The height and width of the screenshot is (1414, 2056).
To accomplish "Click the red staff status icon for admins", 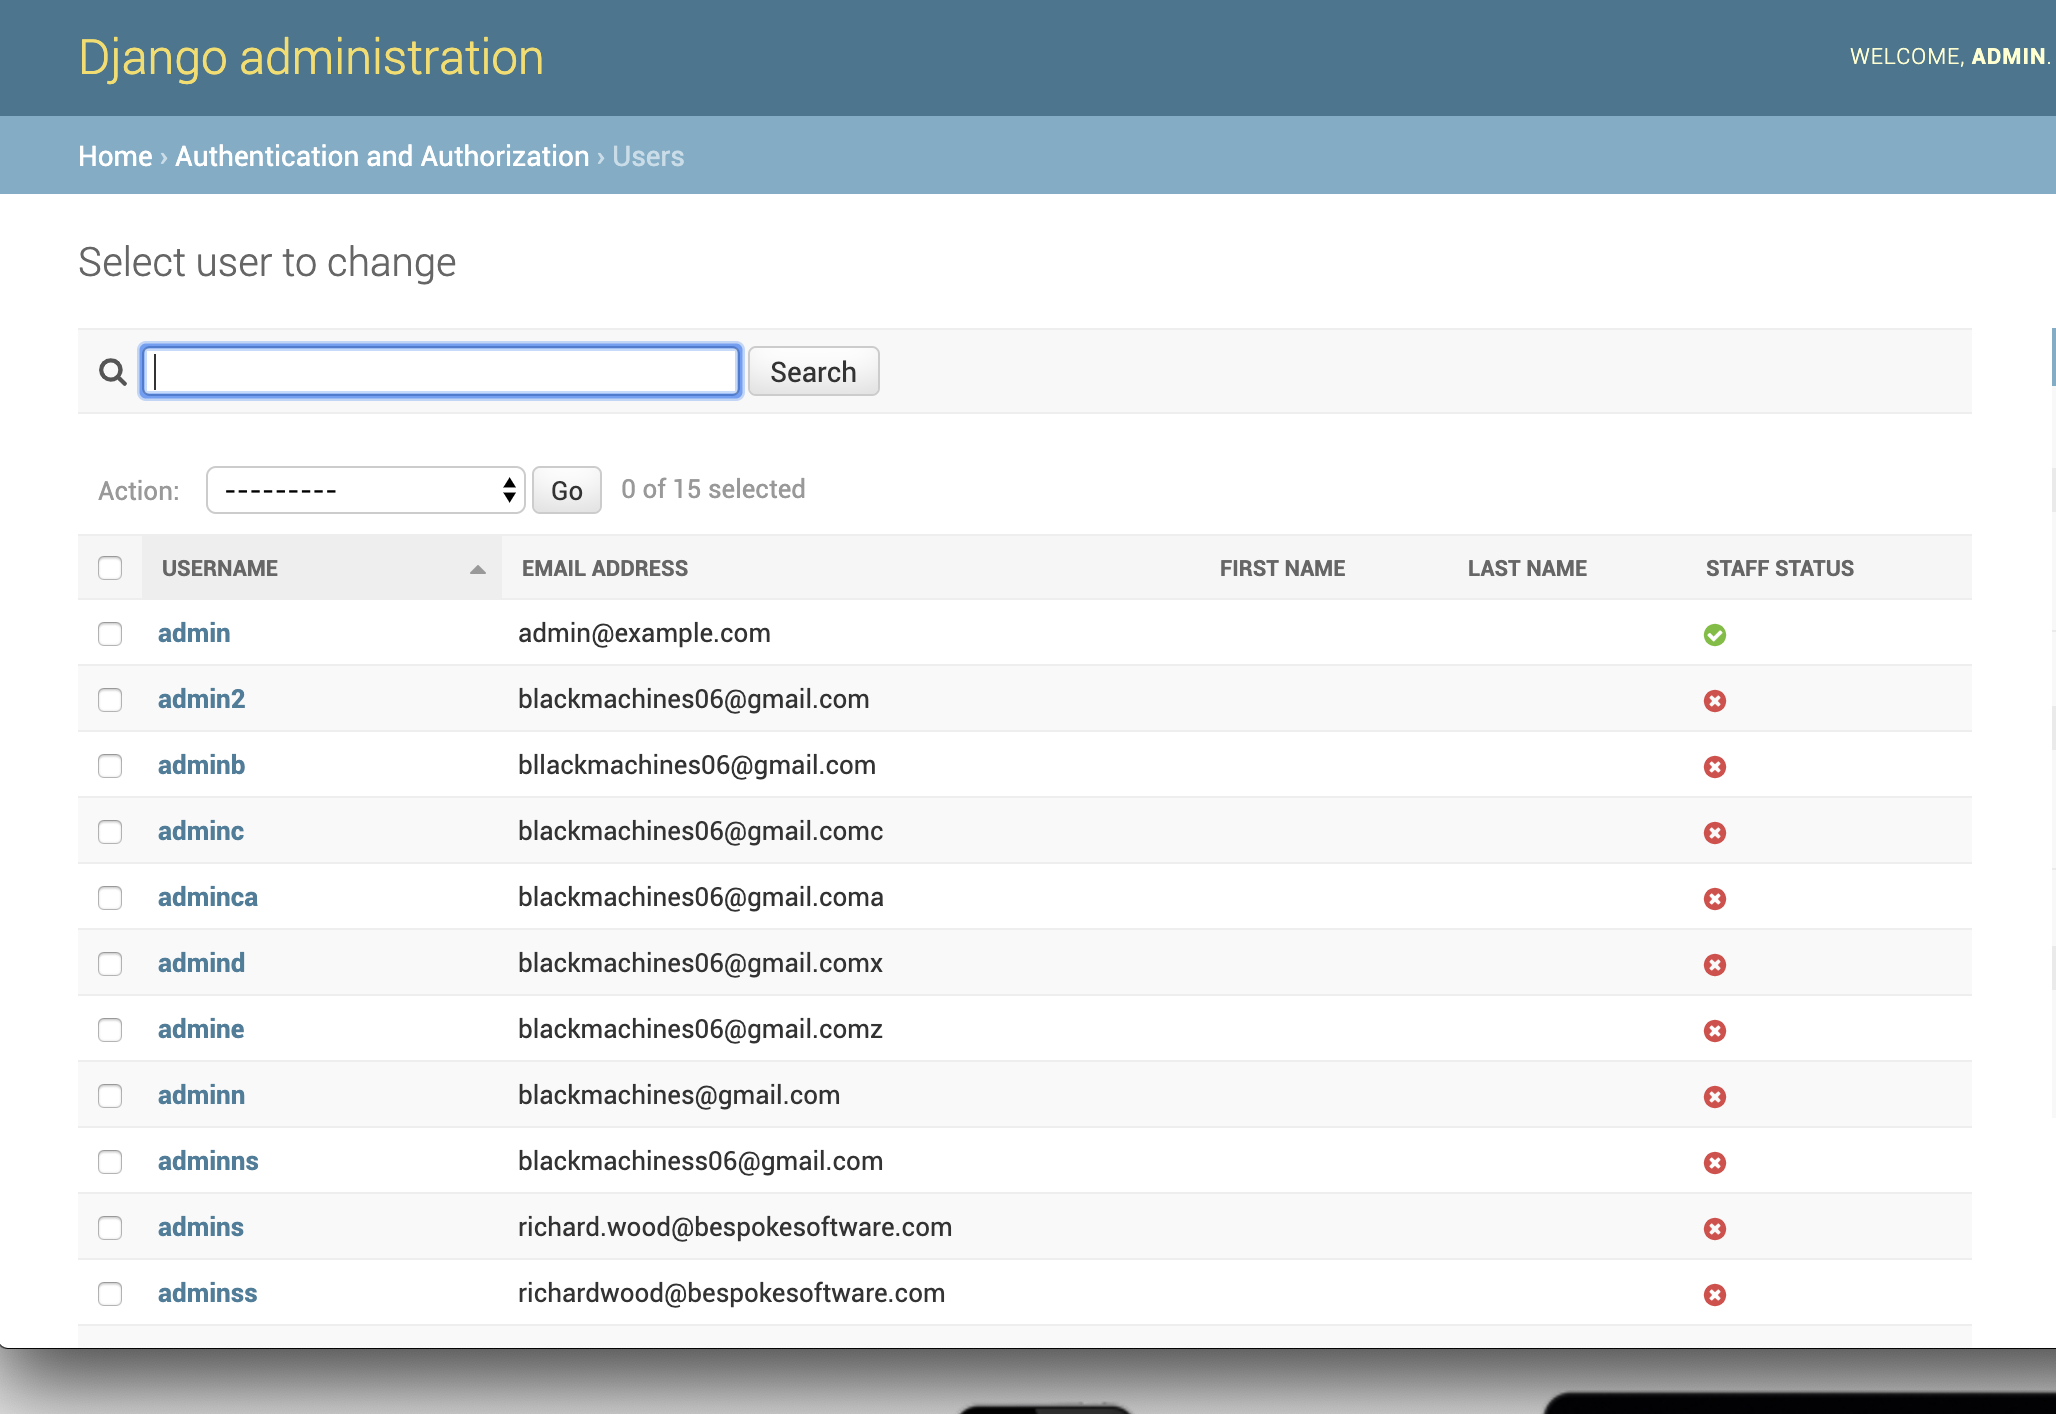I will coord(1715,1228).
